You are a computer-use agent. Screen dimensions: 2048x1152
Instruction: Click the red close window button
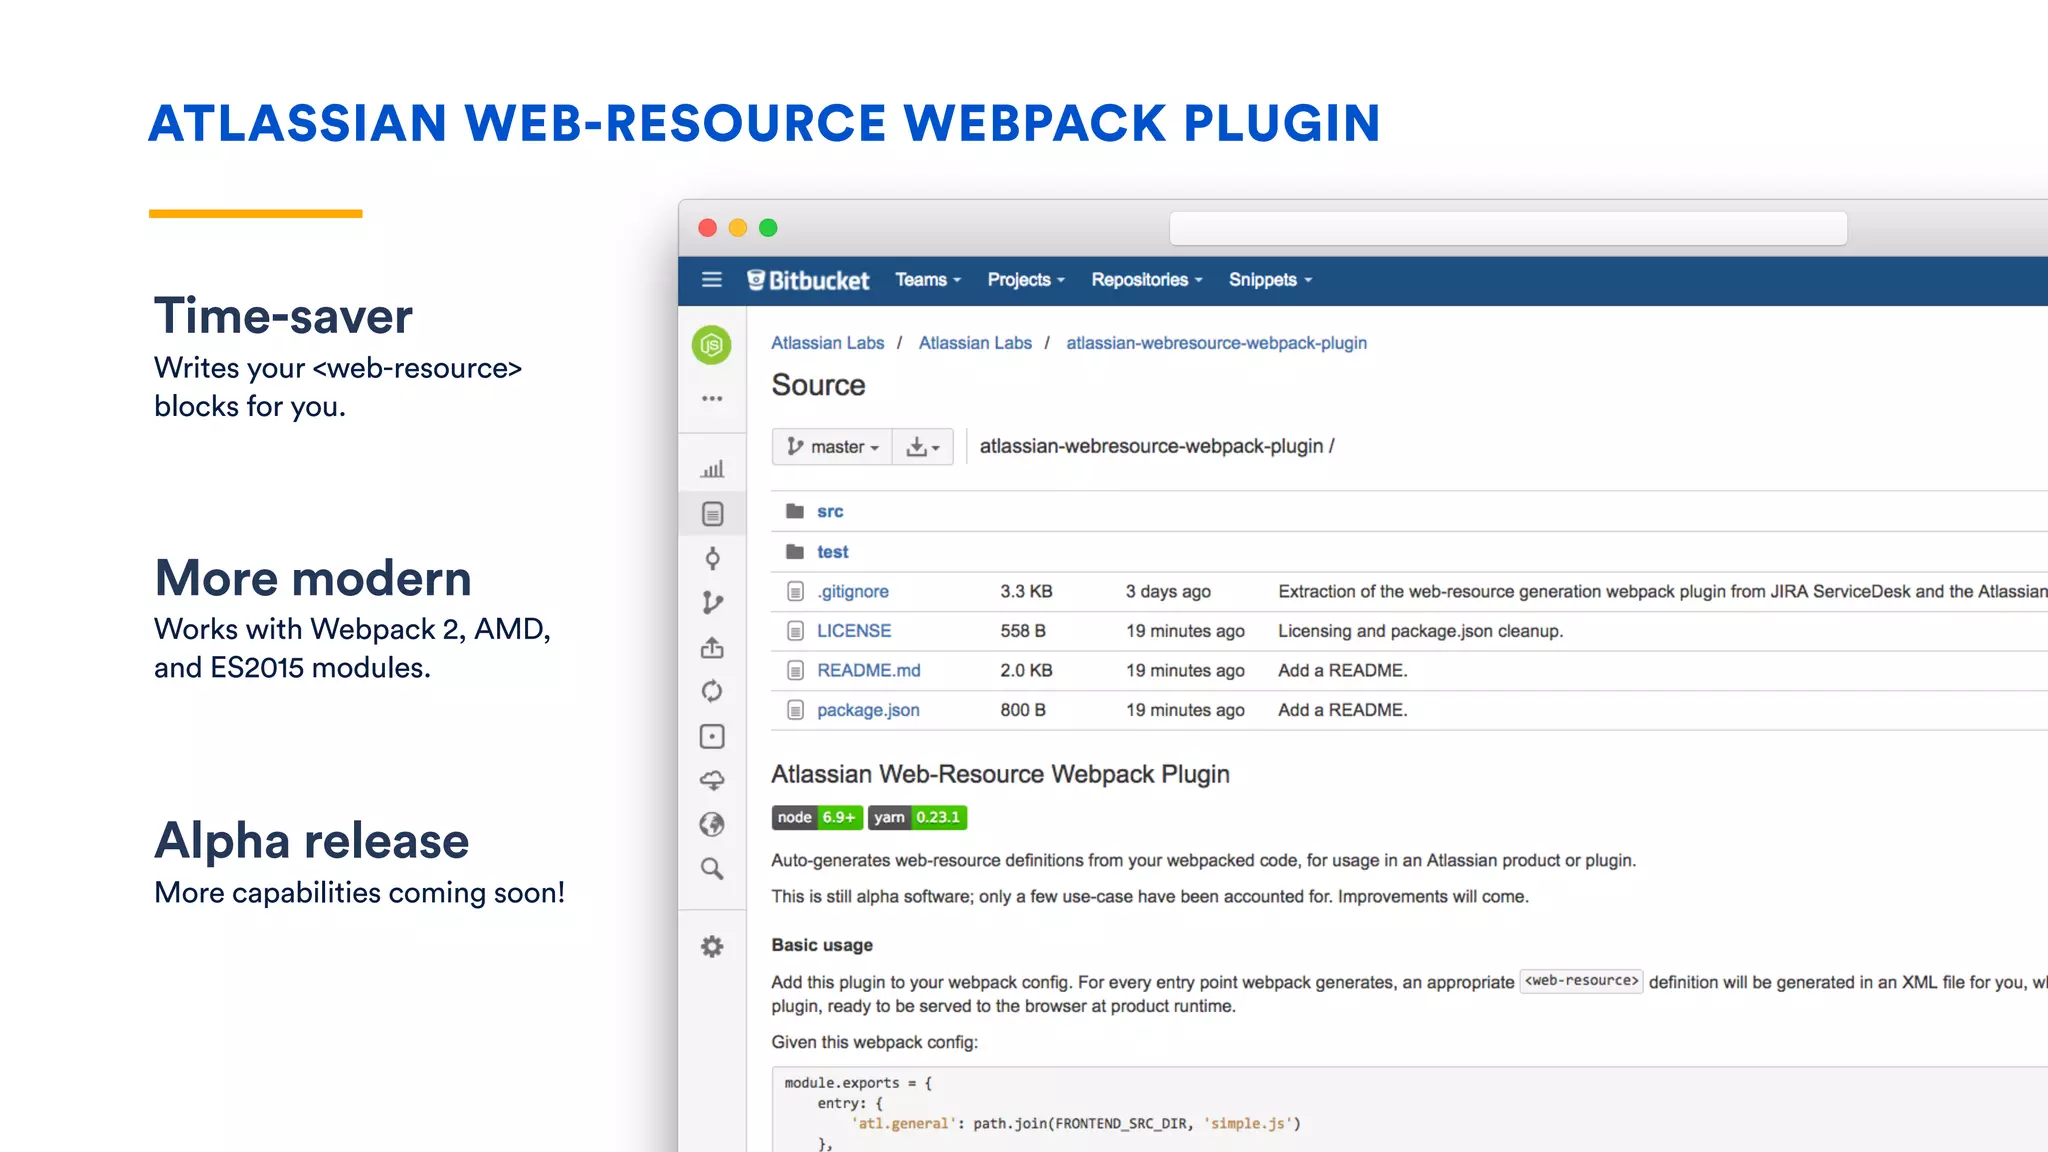(x=707, y=228)
